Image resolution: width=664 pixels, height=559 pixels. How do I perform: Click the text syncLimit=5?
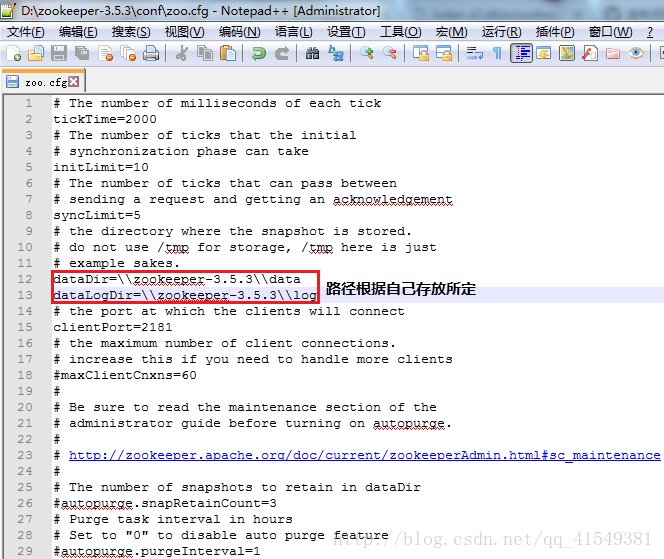pos(97,216)
